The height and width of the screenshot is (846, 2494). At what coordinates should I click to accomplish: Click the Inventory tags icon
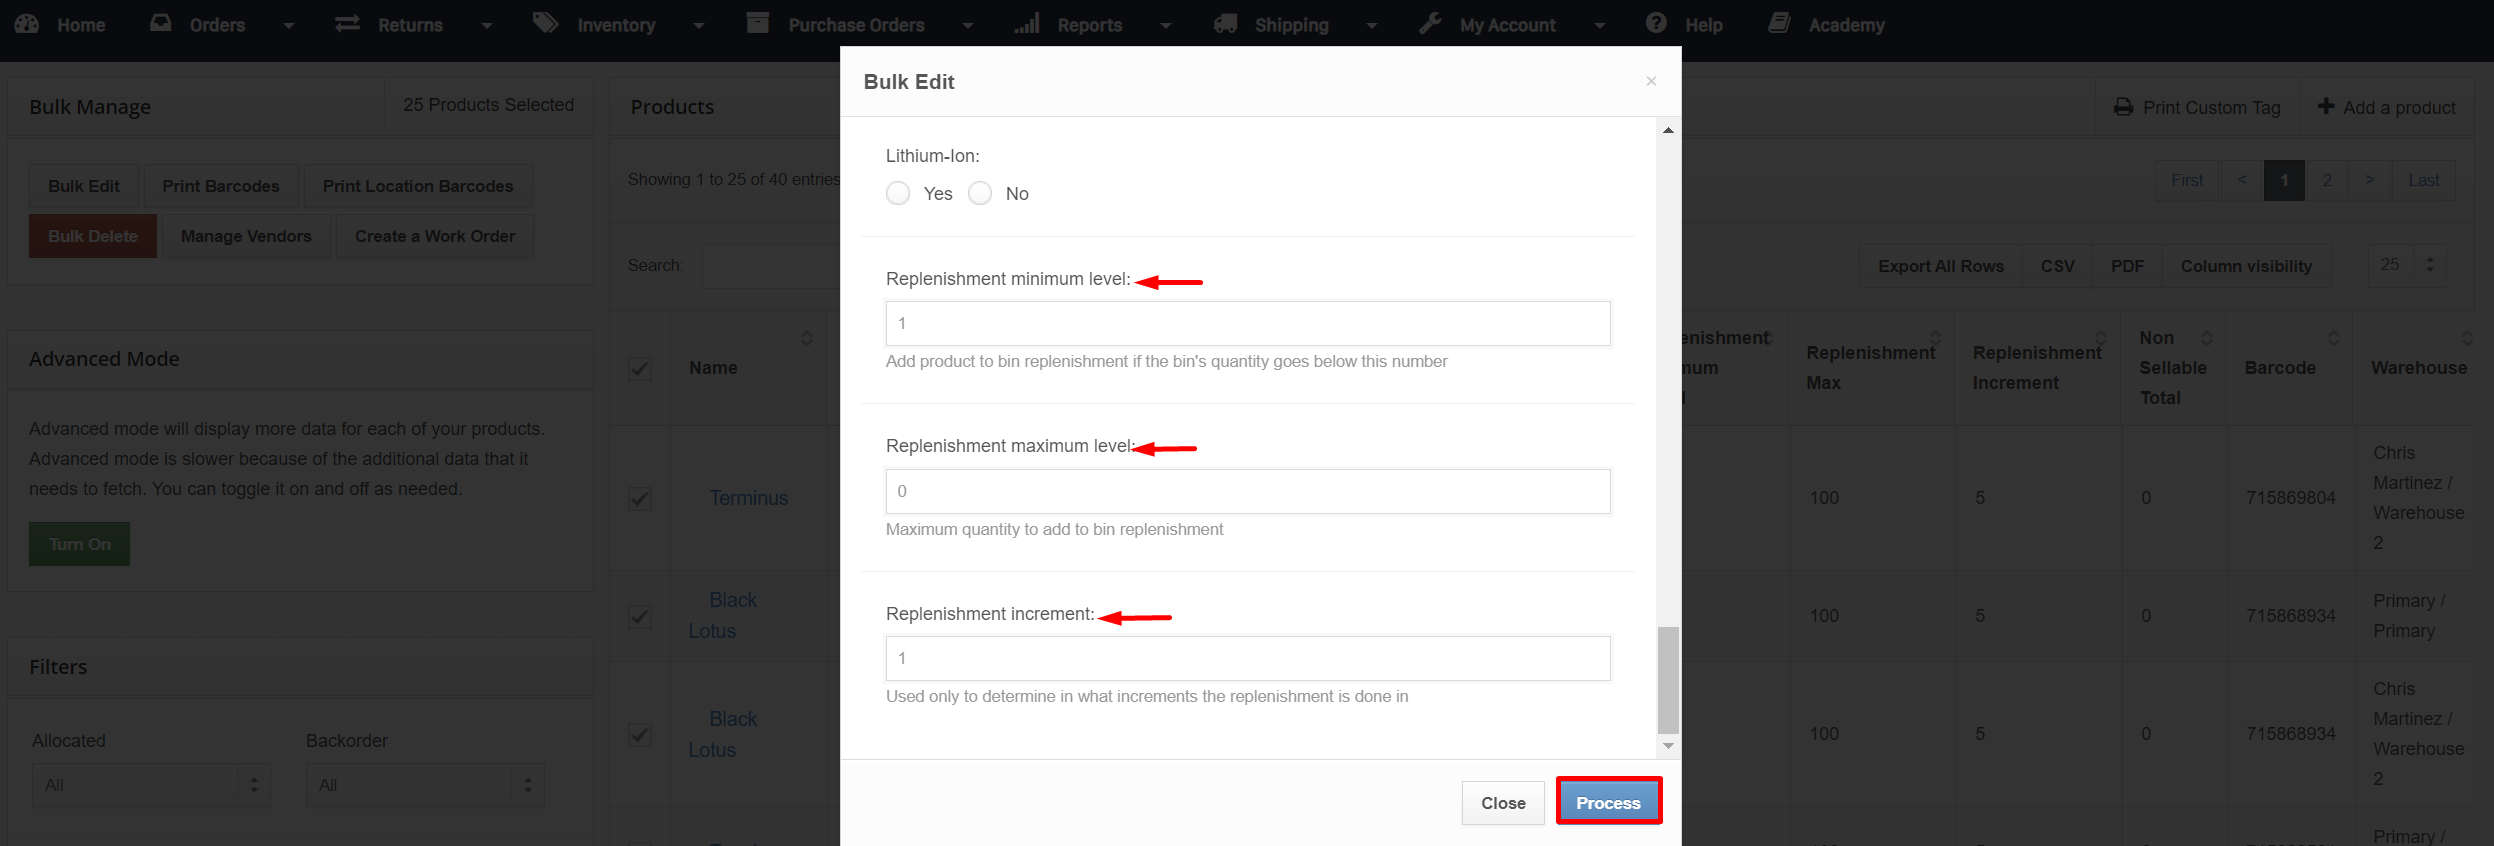(545, 22)
